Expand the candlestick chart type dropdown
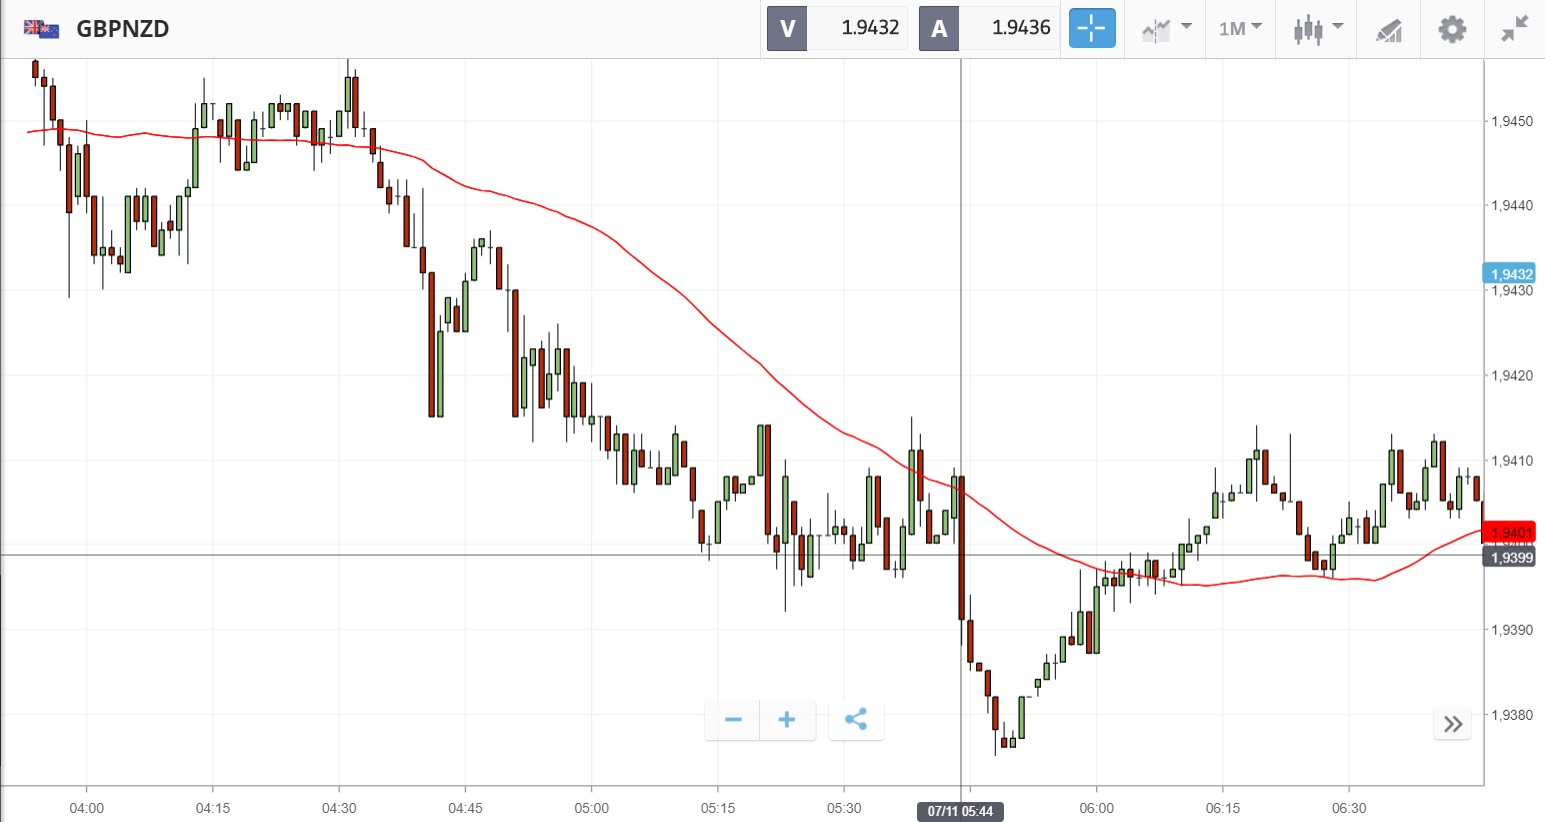1545x822 pixels. click(1318, 28)
